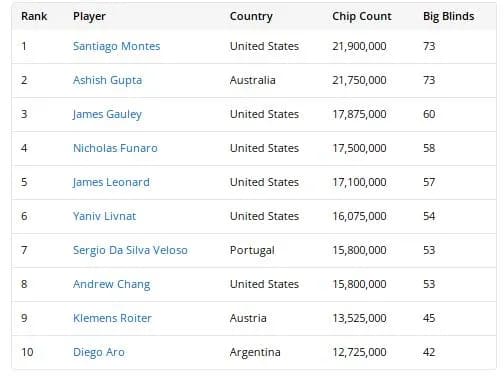504x379 pixels.
Task: Select the Argentina country cell
Action: (x=255, y=352)
